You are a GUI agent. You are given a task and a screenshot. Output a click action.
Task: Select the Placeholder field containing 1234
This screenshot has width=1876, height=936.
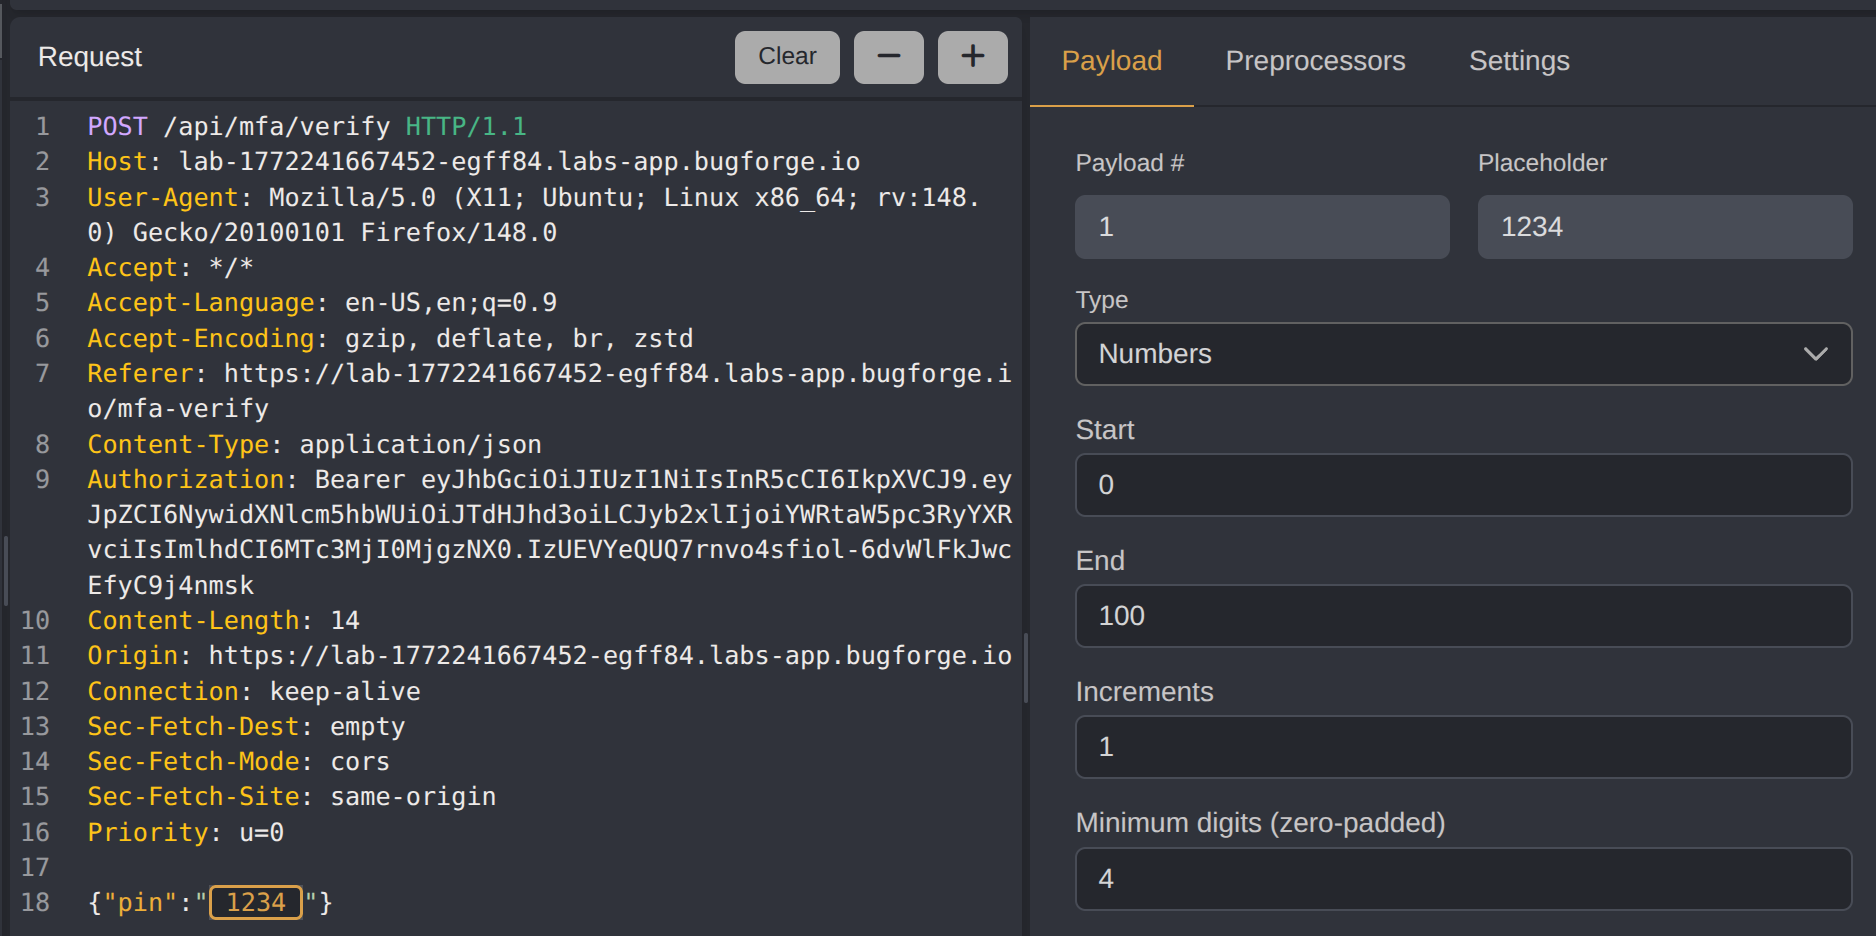coord(1664,226)
